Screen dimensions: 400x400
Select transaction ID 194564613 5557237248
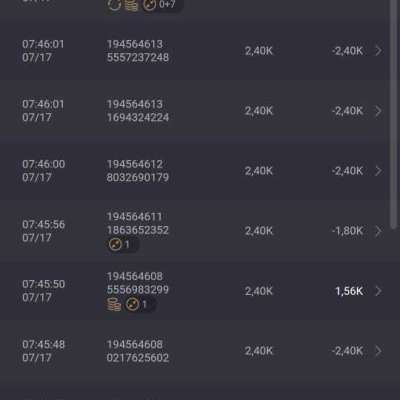pyautogui.click(x=138, y=51)
